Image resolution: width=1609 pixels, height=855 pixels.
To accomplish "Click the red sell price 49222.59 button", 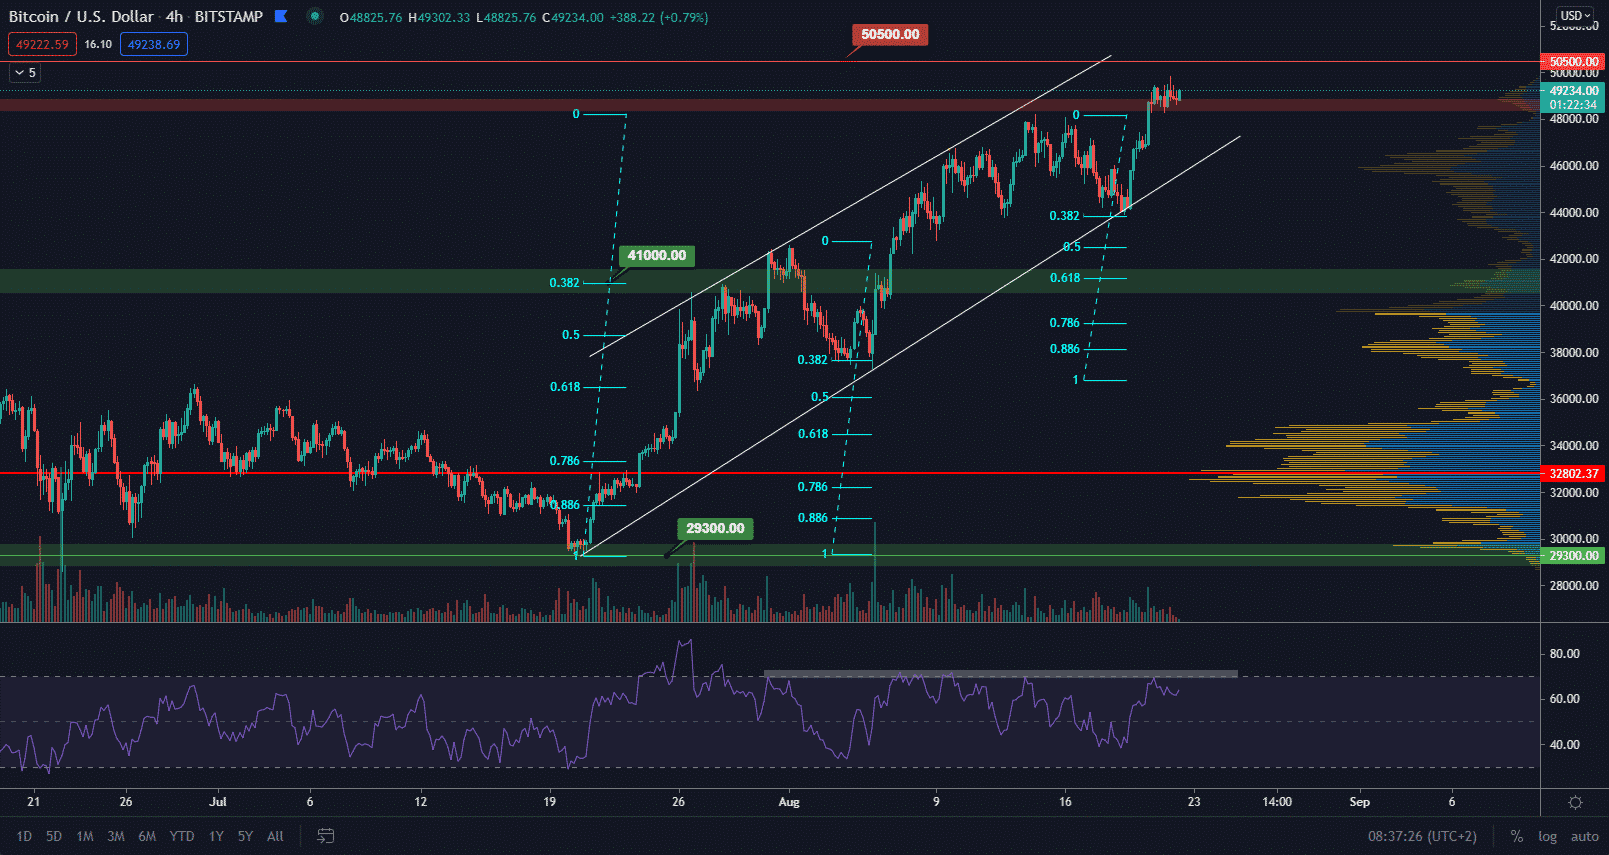I will [42, 44].
